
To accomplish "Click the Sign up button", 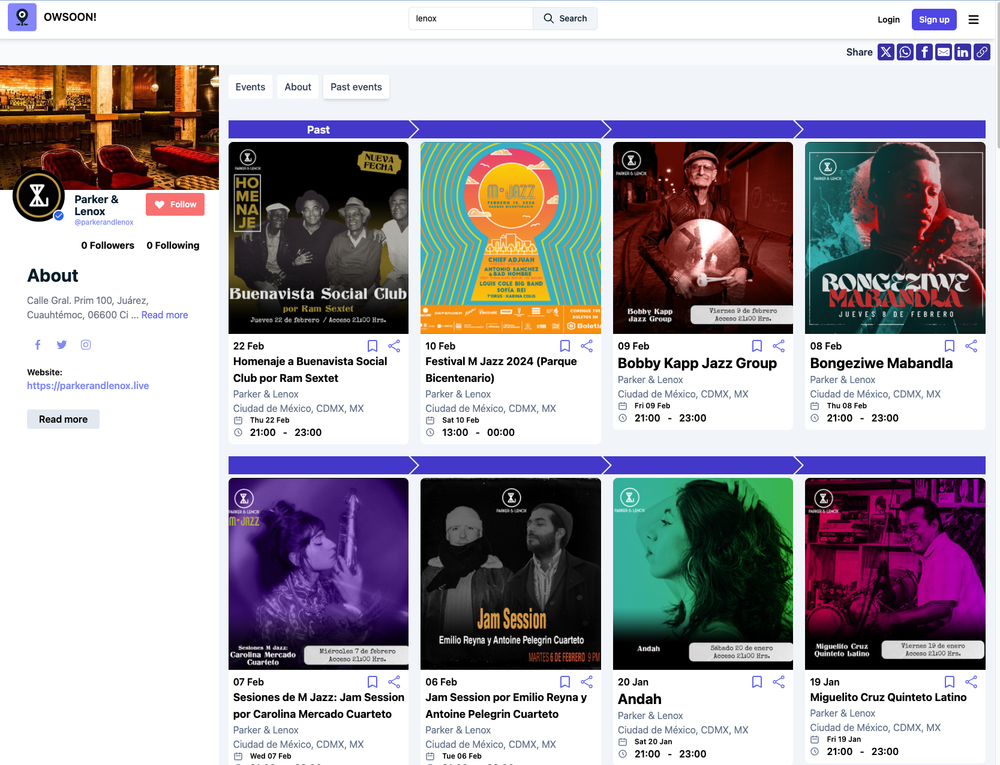I will [x=933, y=19].
